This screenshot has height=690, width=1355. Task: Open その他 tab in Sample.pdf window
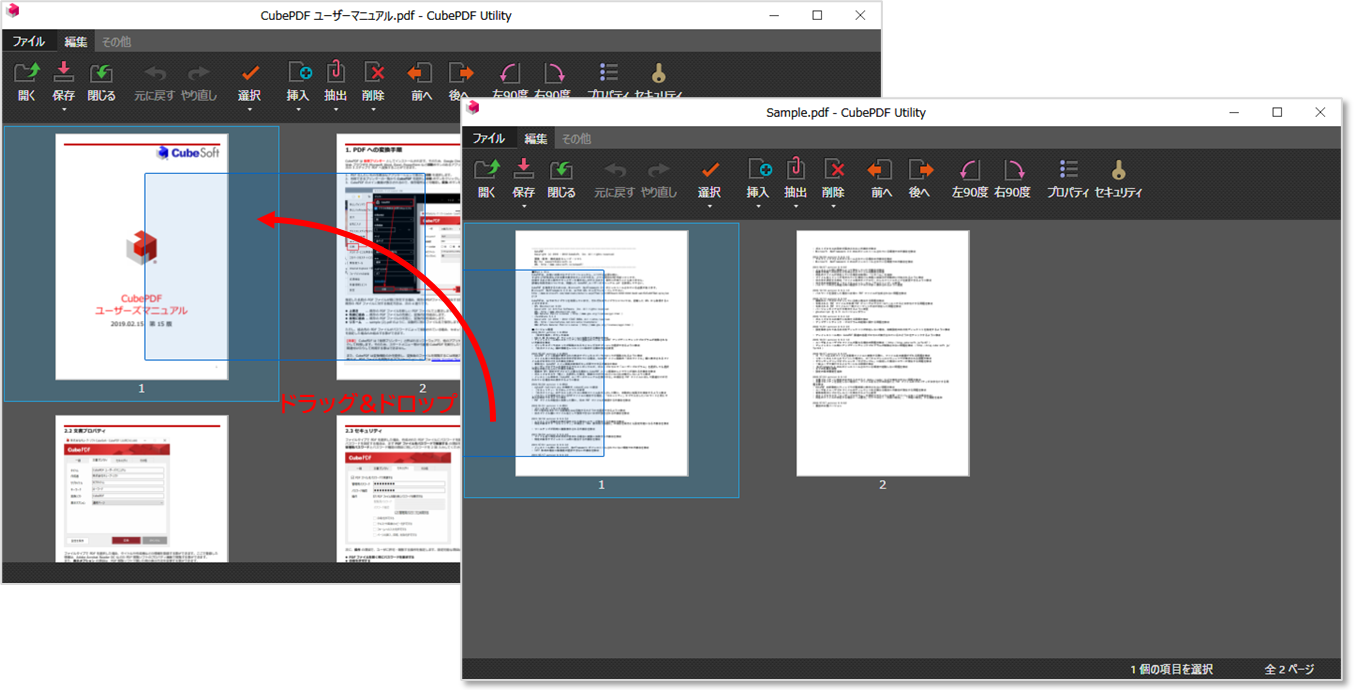click(576, 138)
